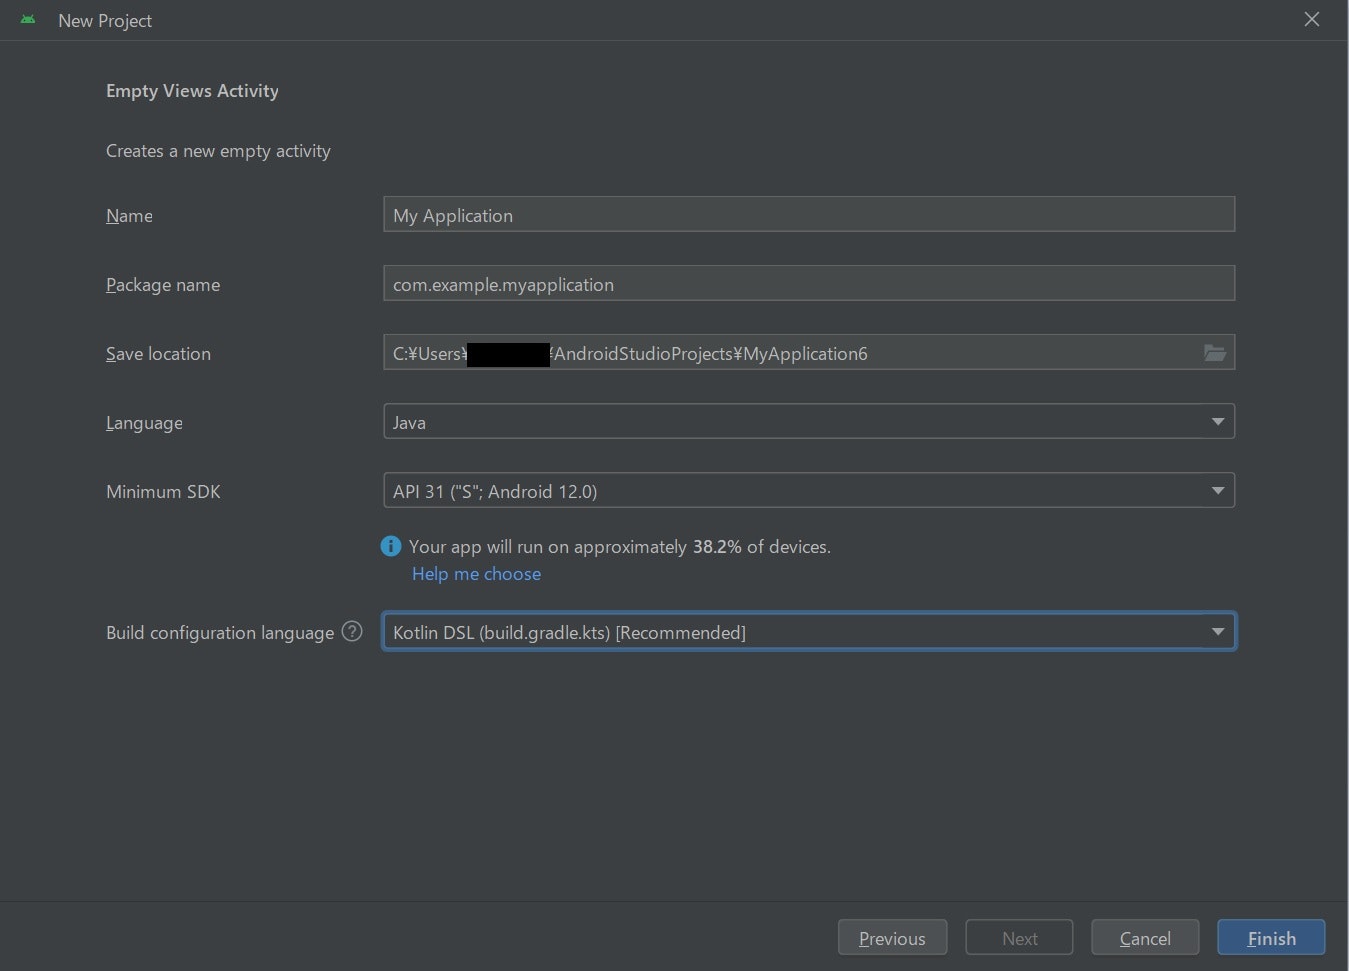Expand the Language dropdown arrow

pos(1217,422)
